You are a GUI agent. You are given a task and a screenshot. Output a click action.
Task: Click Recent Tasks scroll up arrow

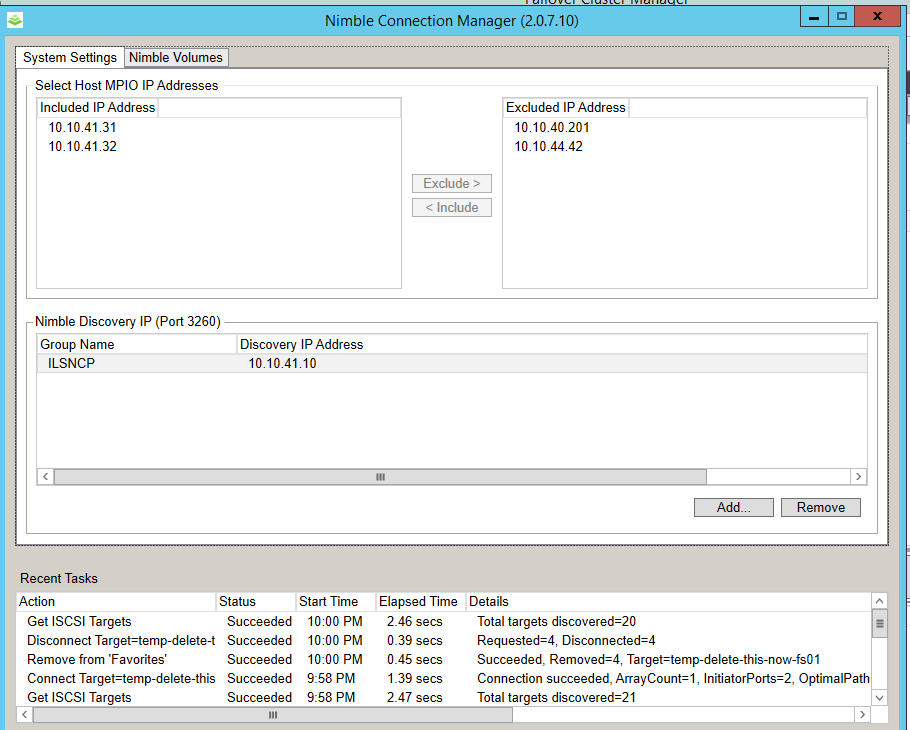(x=880, y=601)
